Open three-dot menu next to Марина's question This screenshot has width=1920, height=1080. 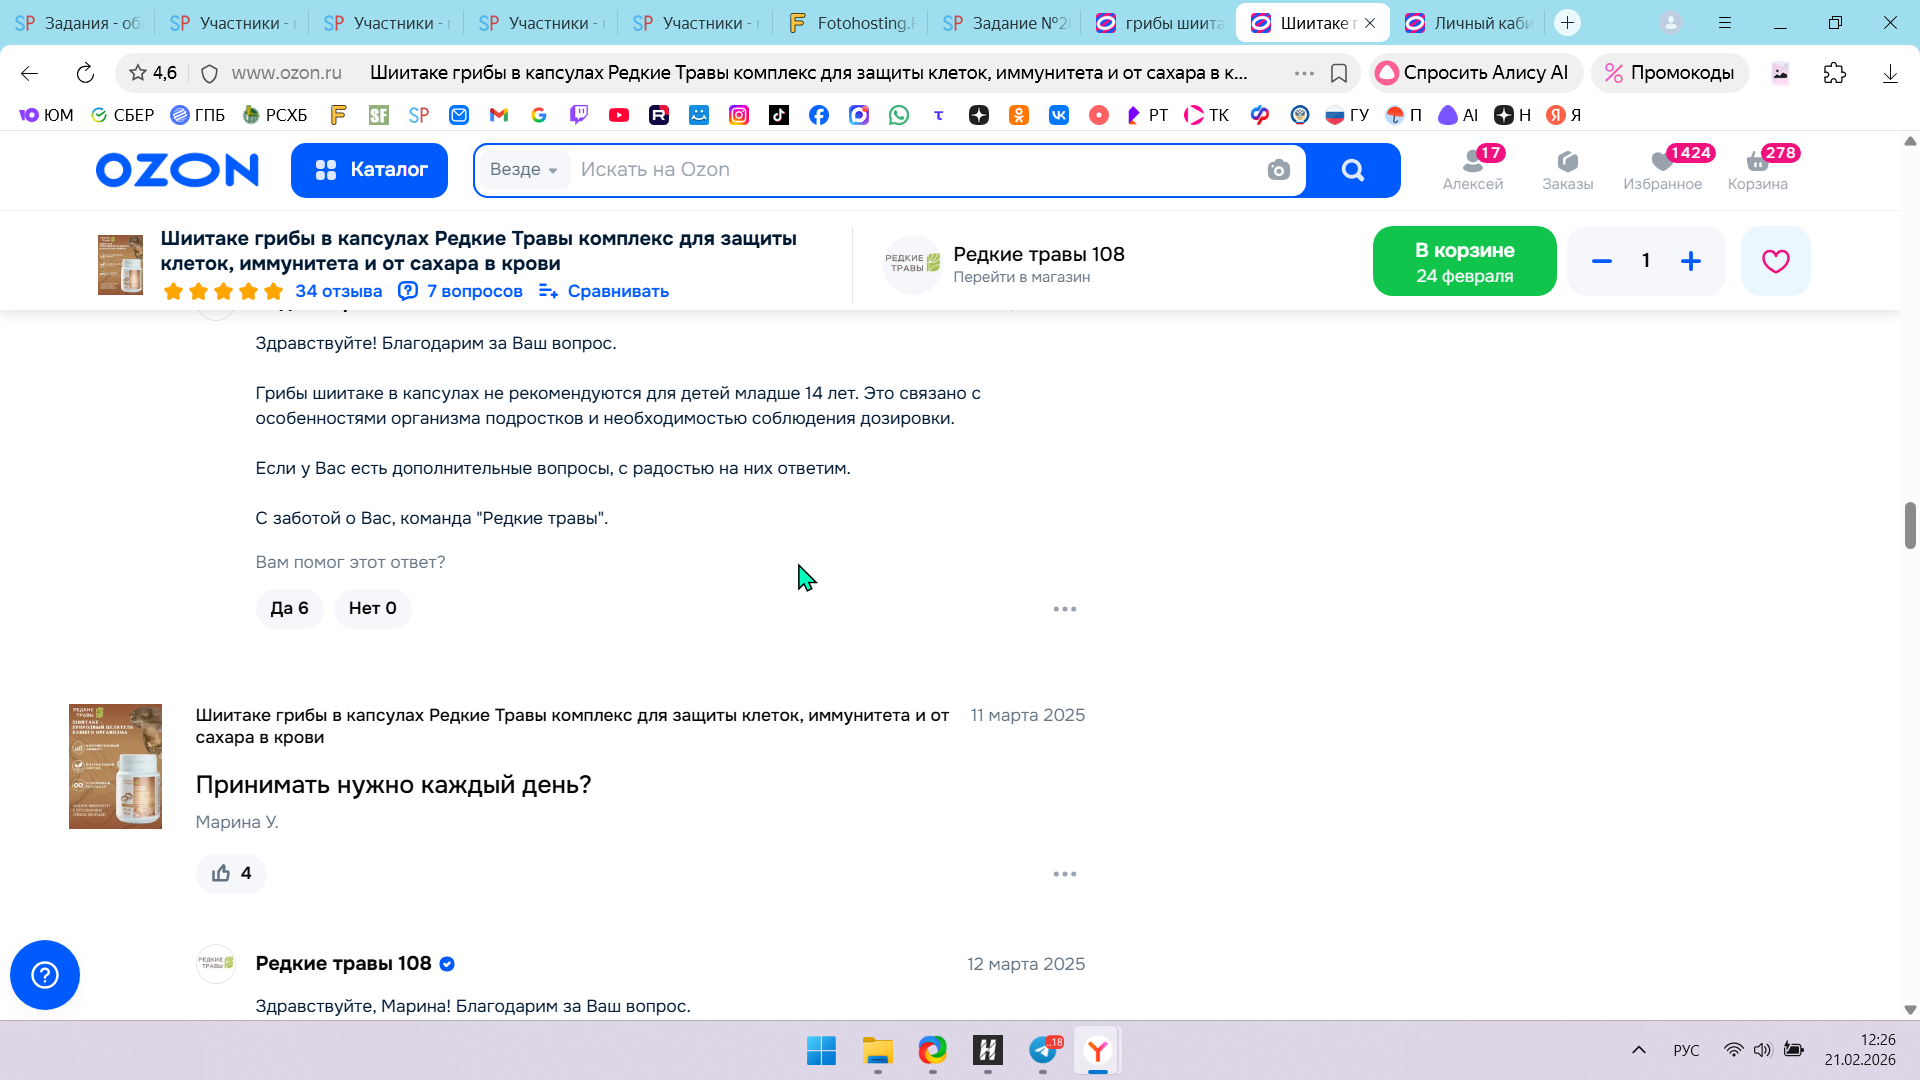coord(1064,874)
